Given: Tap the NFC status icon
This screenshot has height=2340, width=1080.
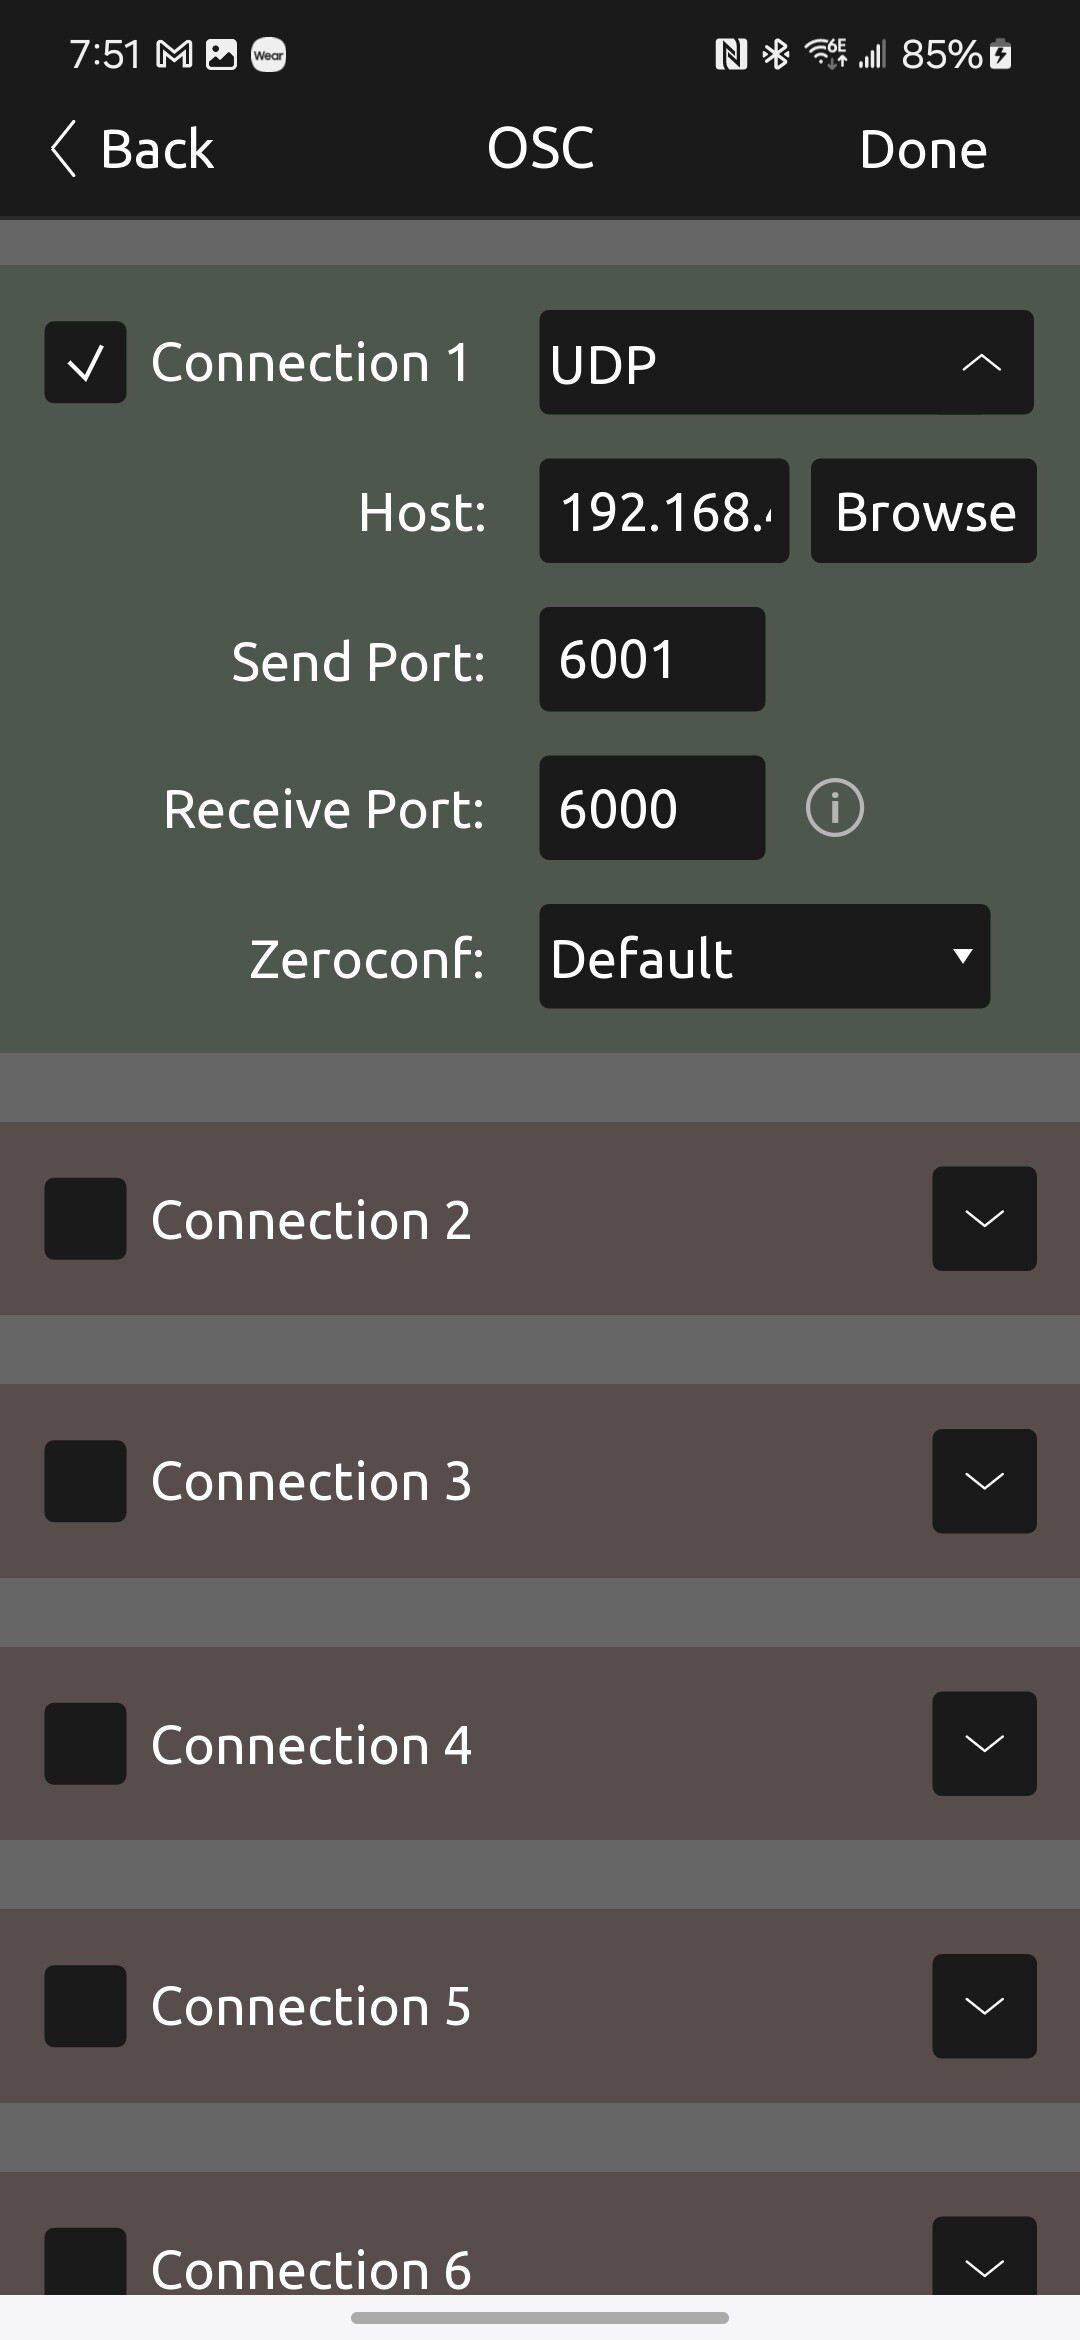Looking at the screenshot, I should 731,54.
